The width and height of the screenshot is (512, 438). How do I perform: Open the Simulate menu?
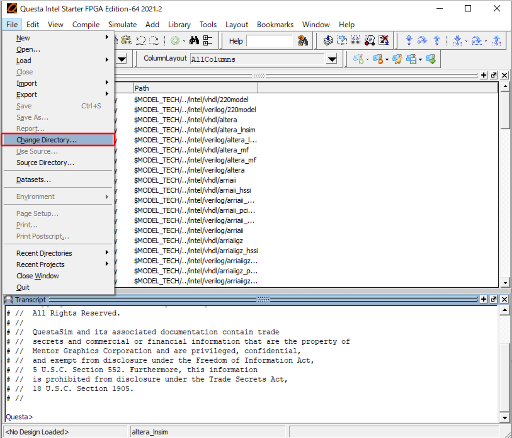click(123, 24)
